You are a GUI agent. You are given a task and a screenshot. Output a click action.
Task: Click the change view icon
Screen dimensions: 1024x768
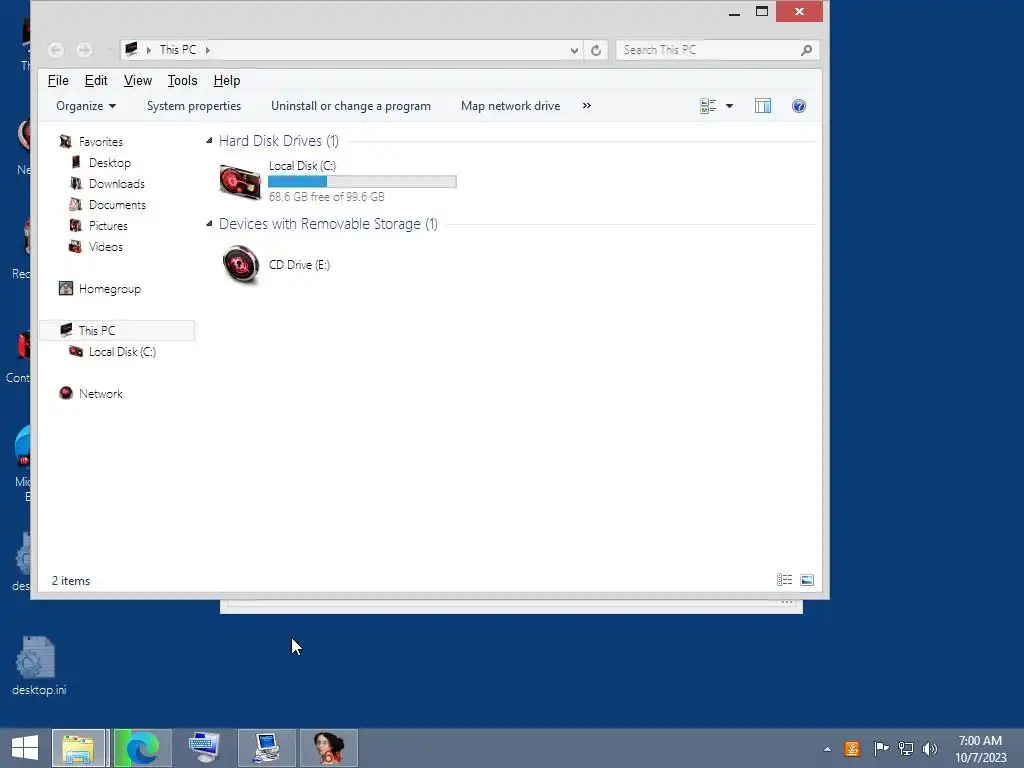(708, 106)
